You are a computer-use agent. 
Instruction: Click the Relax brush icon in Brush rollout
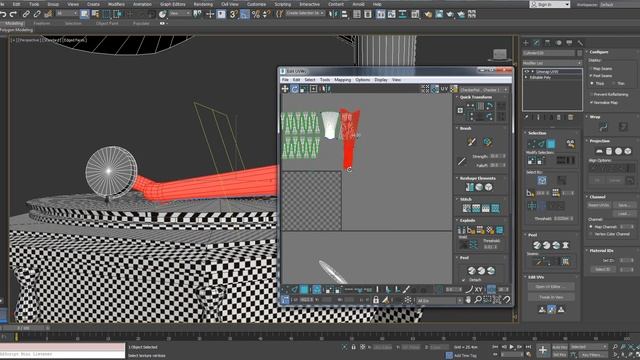click(x=487, y=142)
